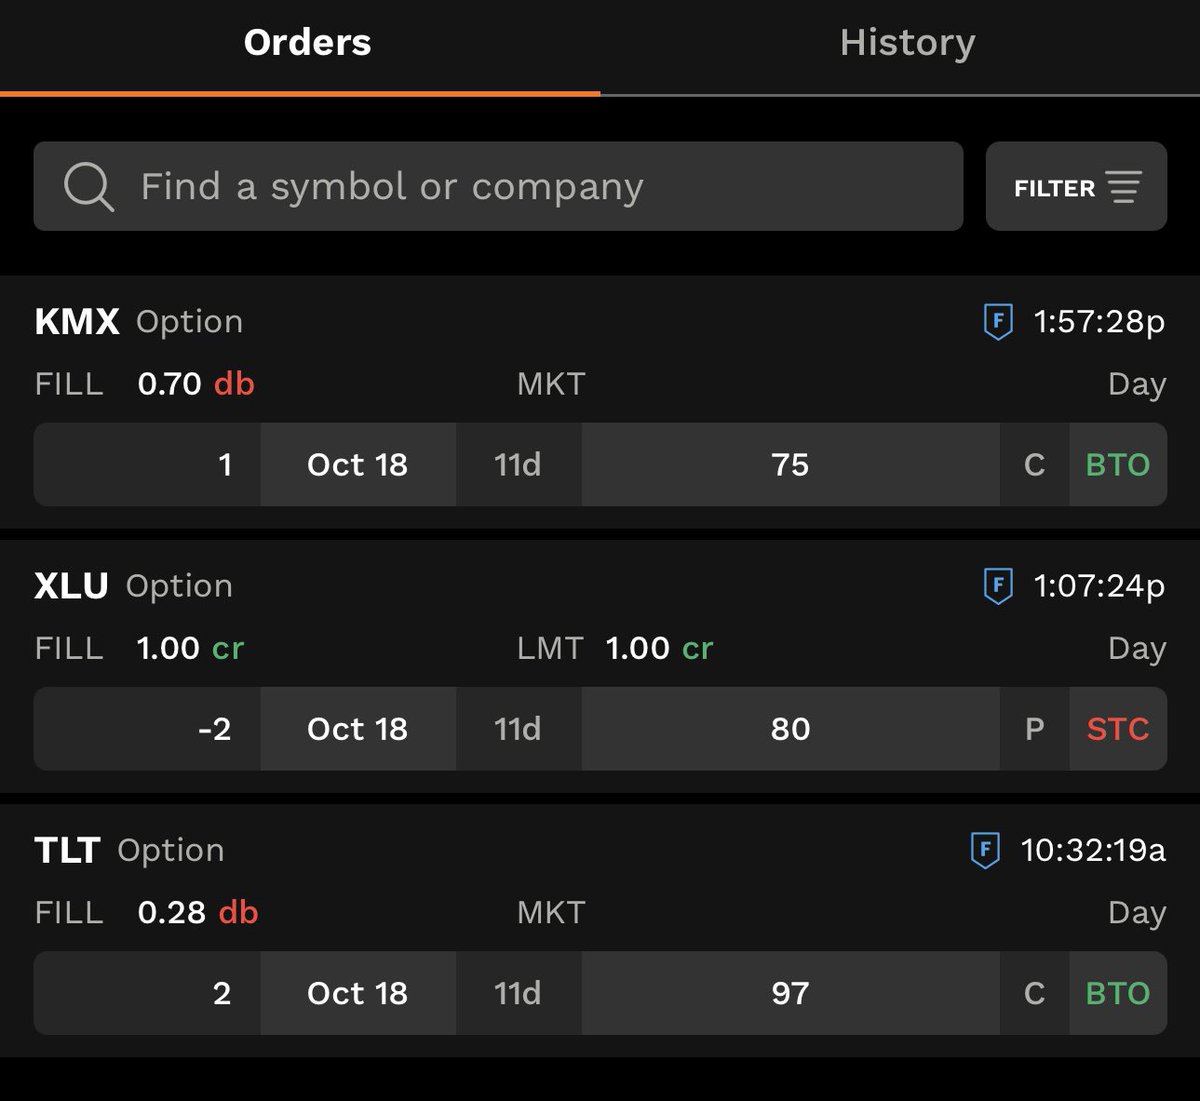Click the Oct 18 expiration on KMX leg

point(358,465)
